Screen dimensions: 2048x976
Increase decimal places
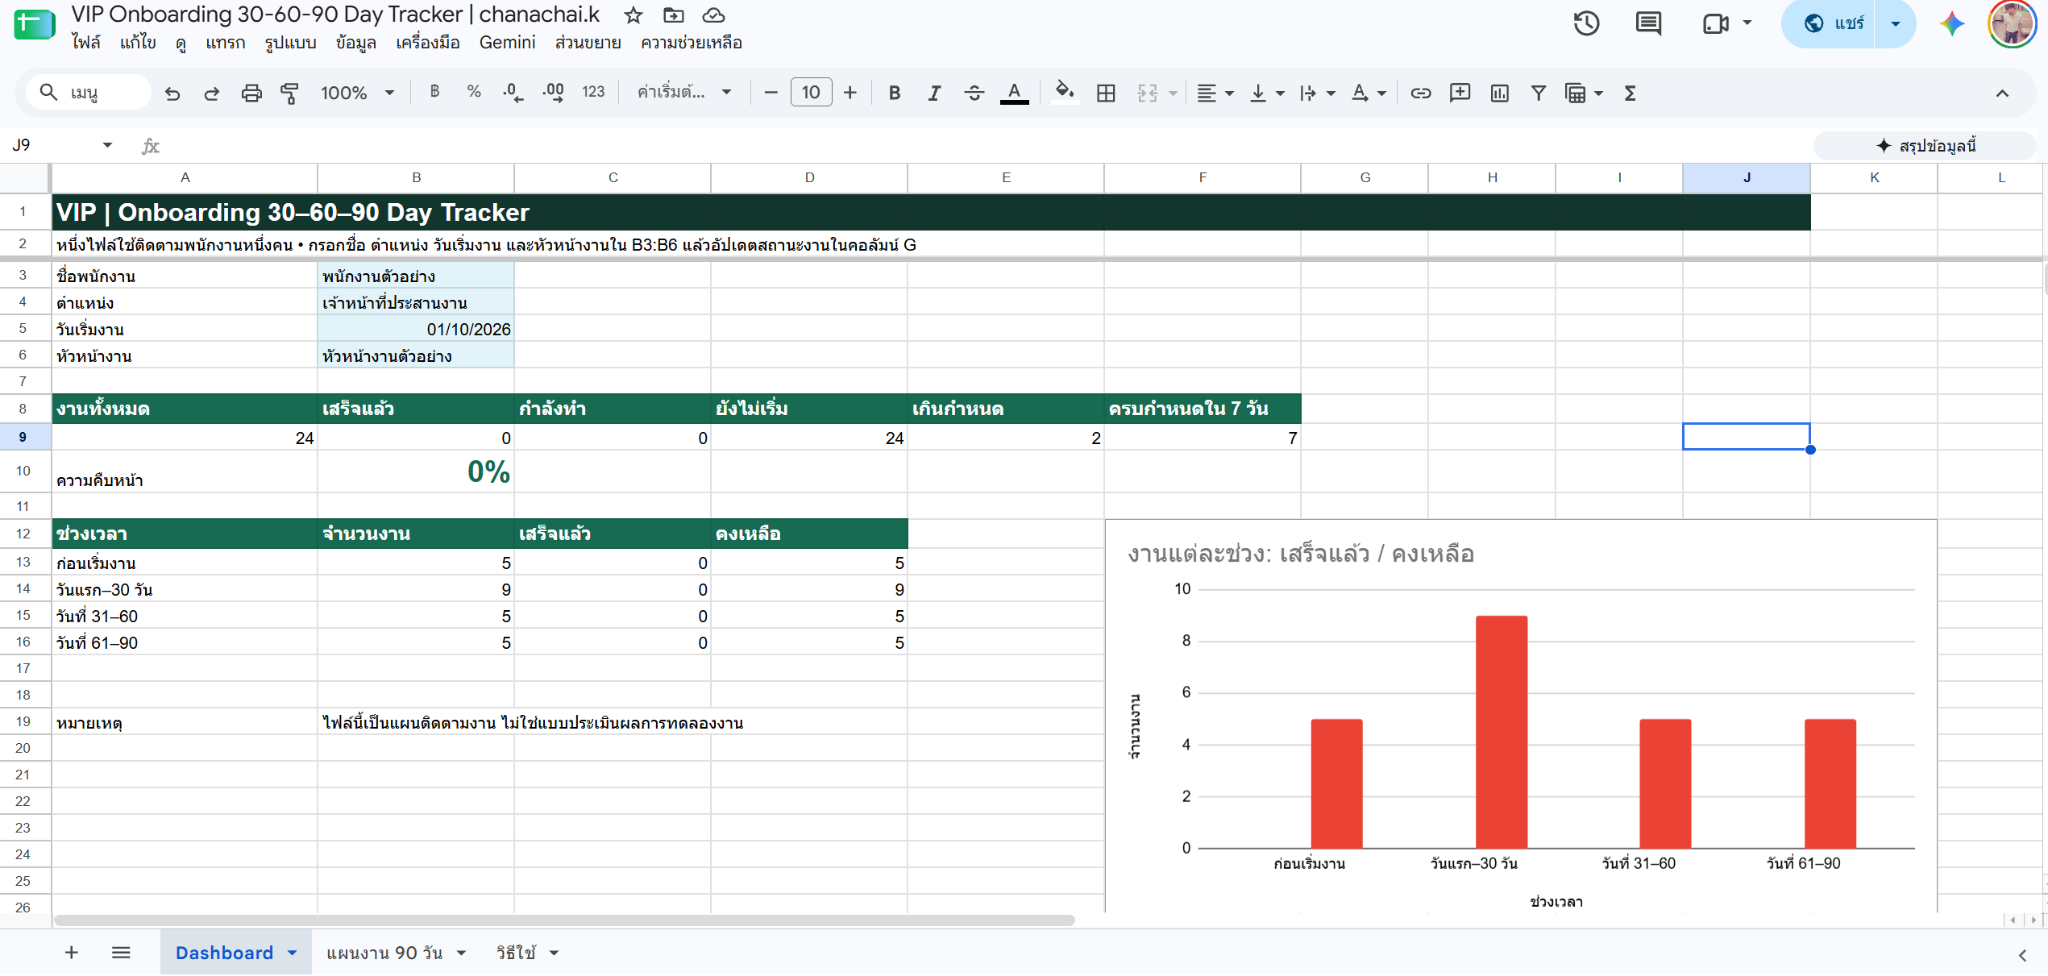point(553,92)
